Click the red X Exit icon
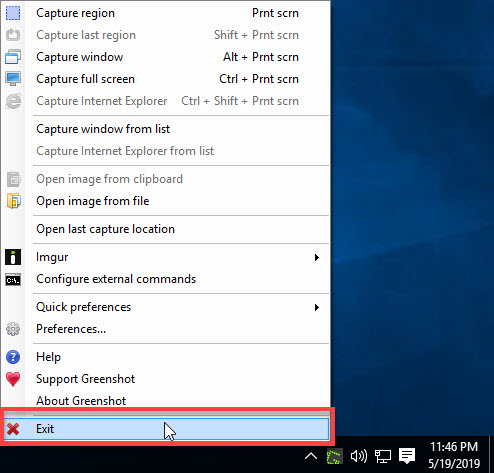 click(13, 429)
